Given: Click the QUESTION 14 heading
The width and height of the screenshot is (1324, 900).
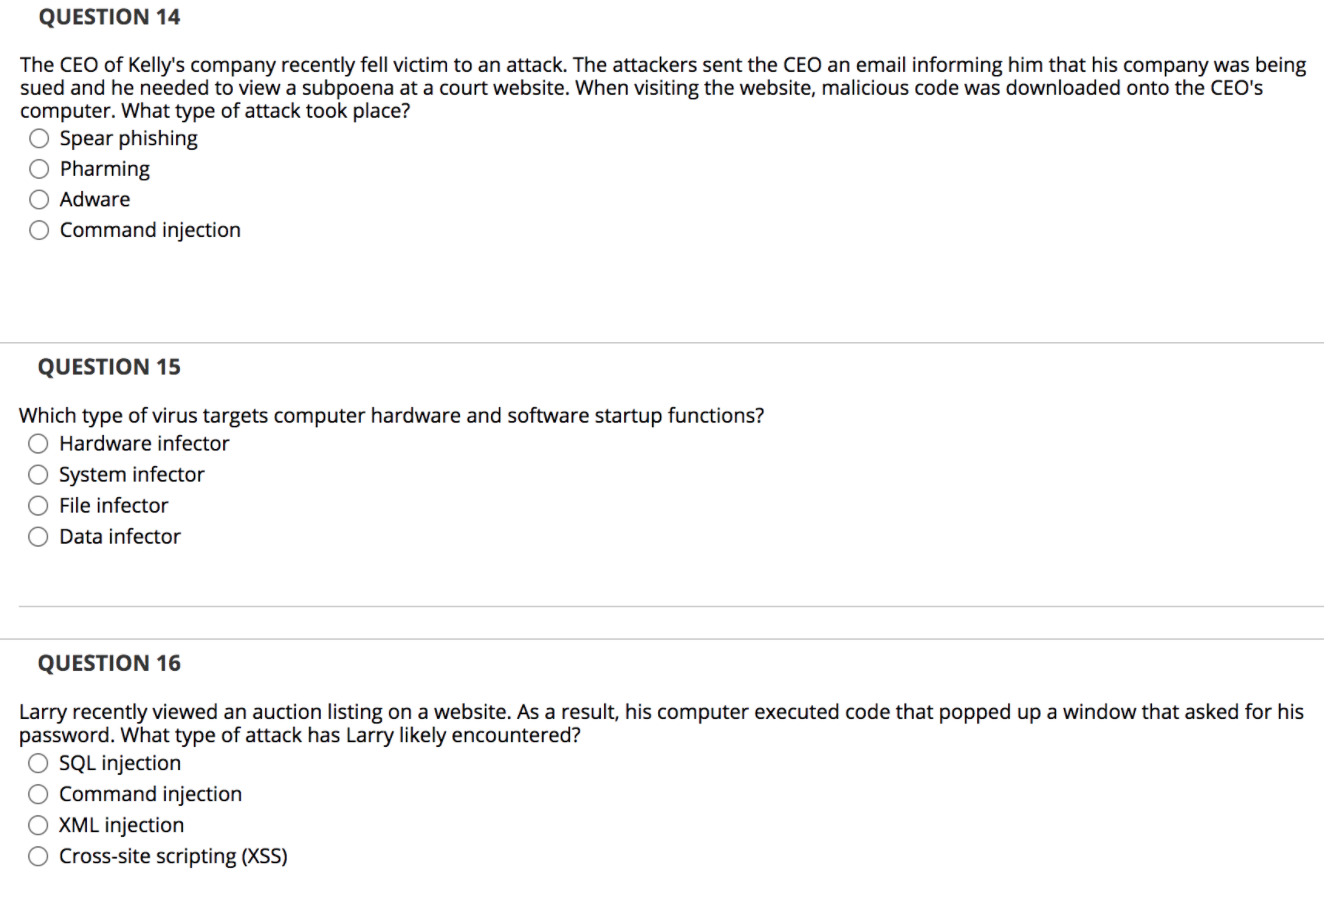Looking at the screenshot, I should point(108,16).
